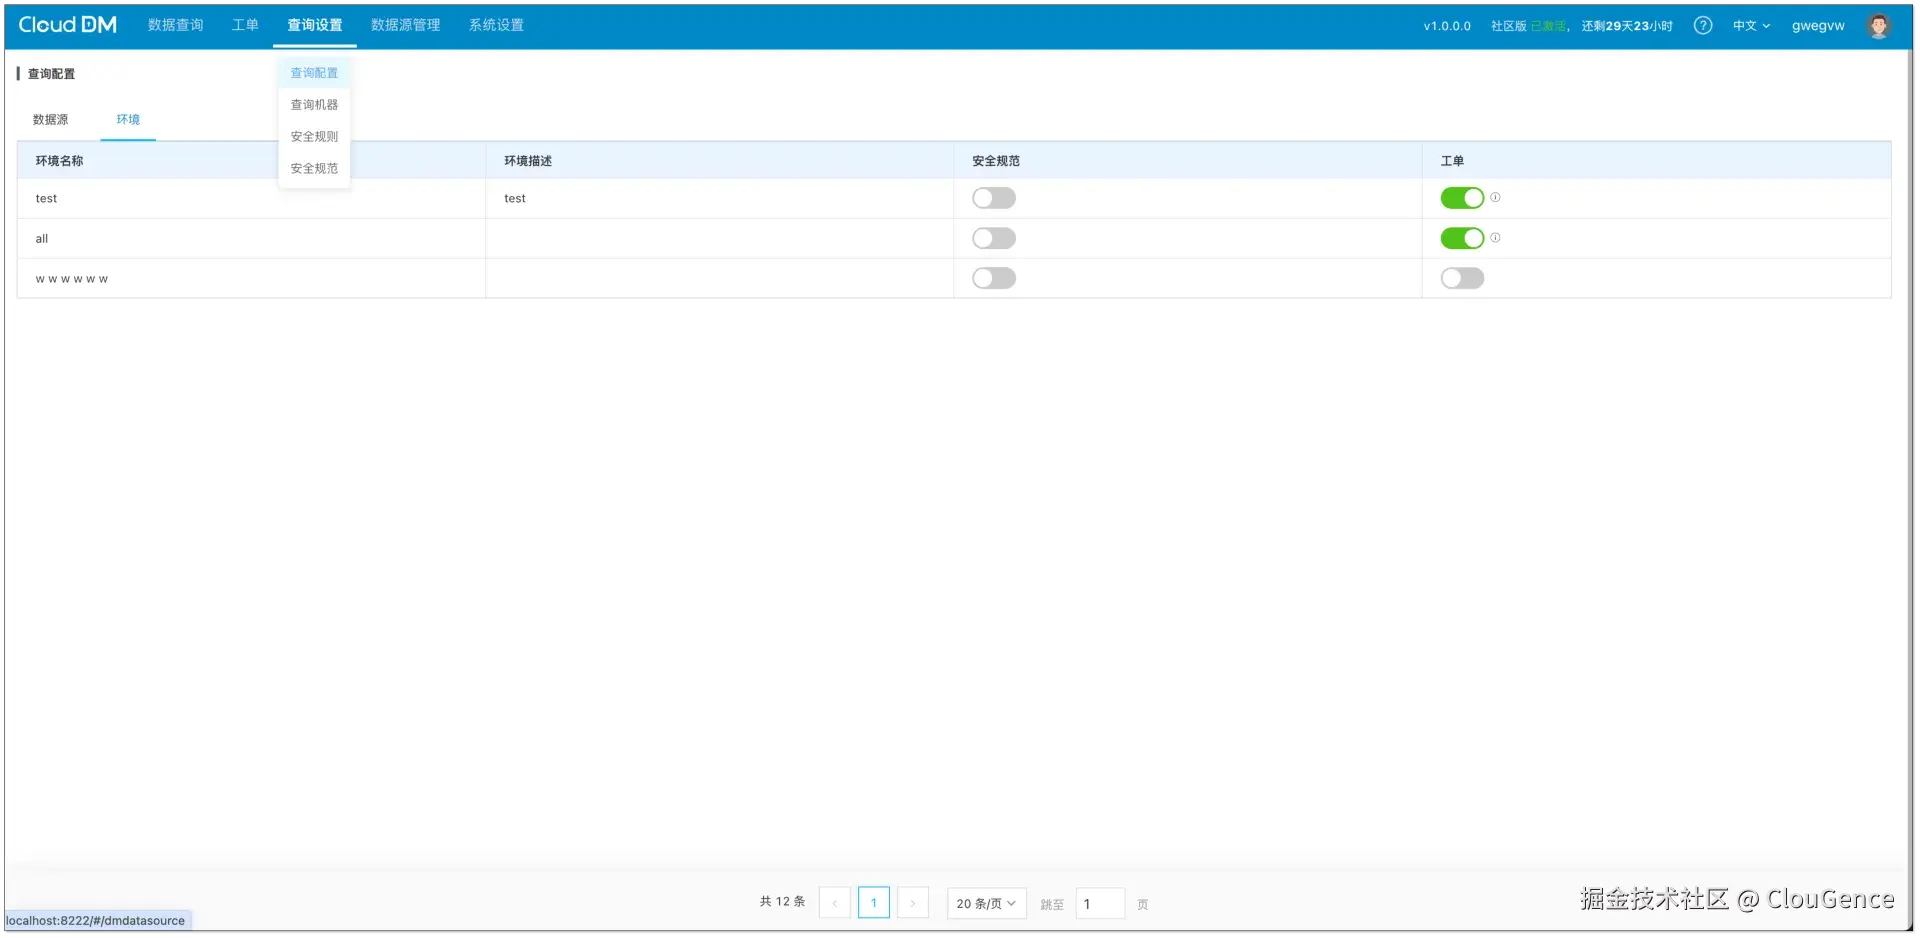Image resolution: width=1920 pixels, height=938 pixels.
Task: Disable 工单 switch for all environment
Action: pyautogui.click(x=1462, y=238)
